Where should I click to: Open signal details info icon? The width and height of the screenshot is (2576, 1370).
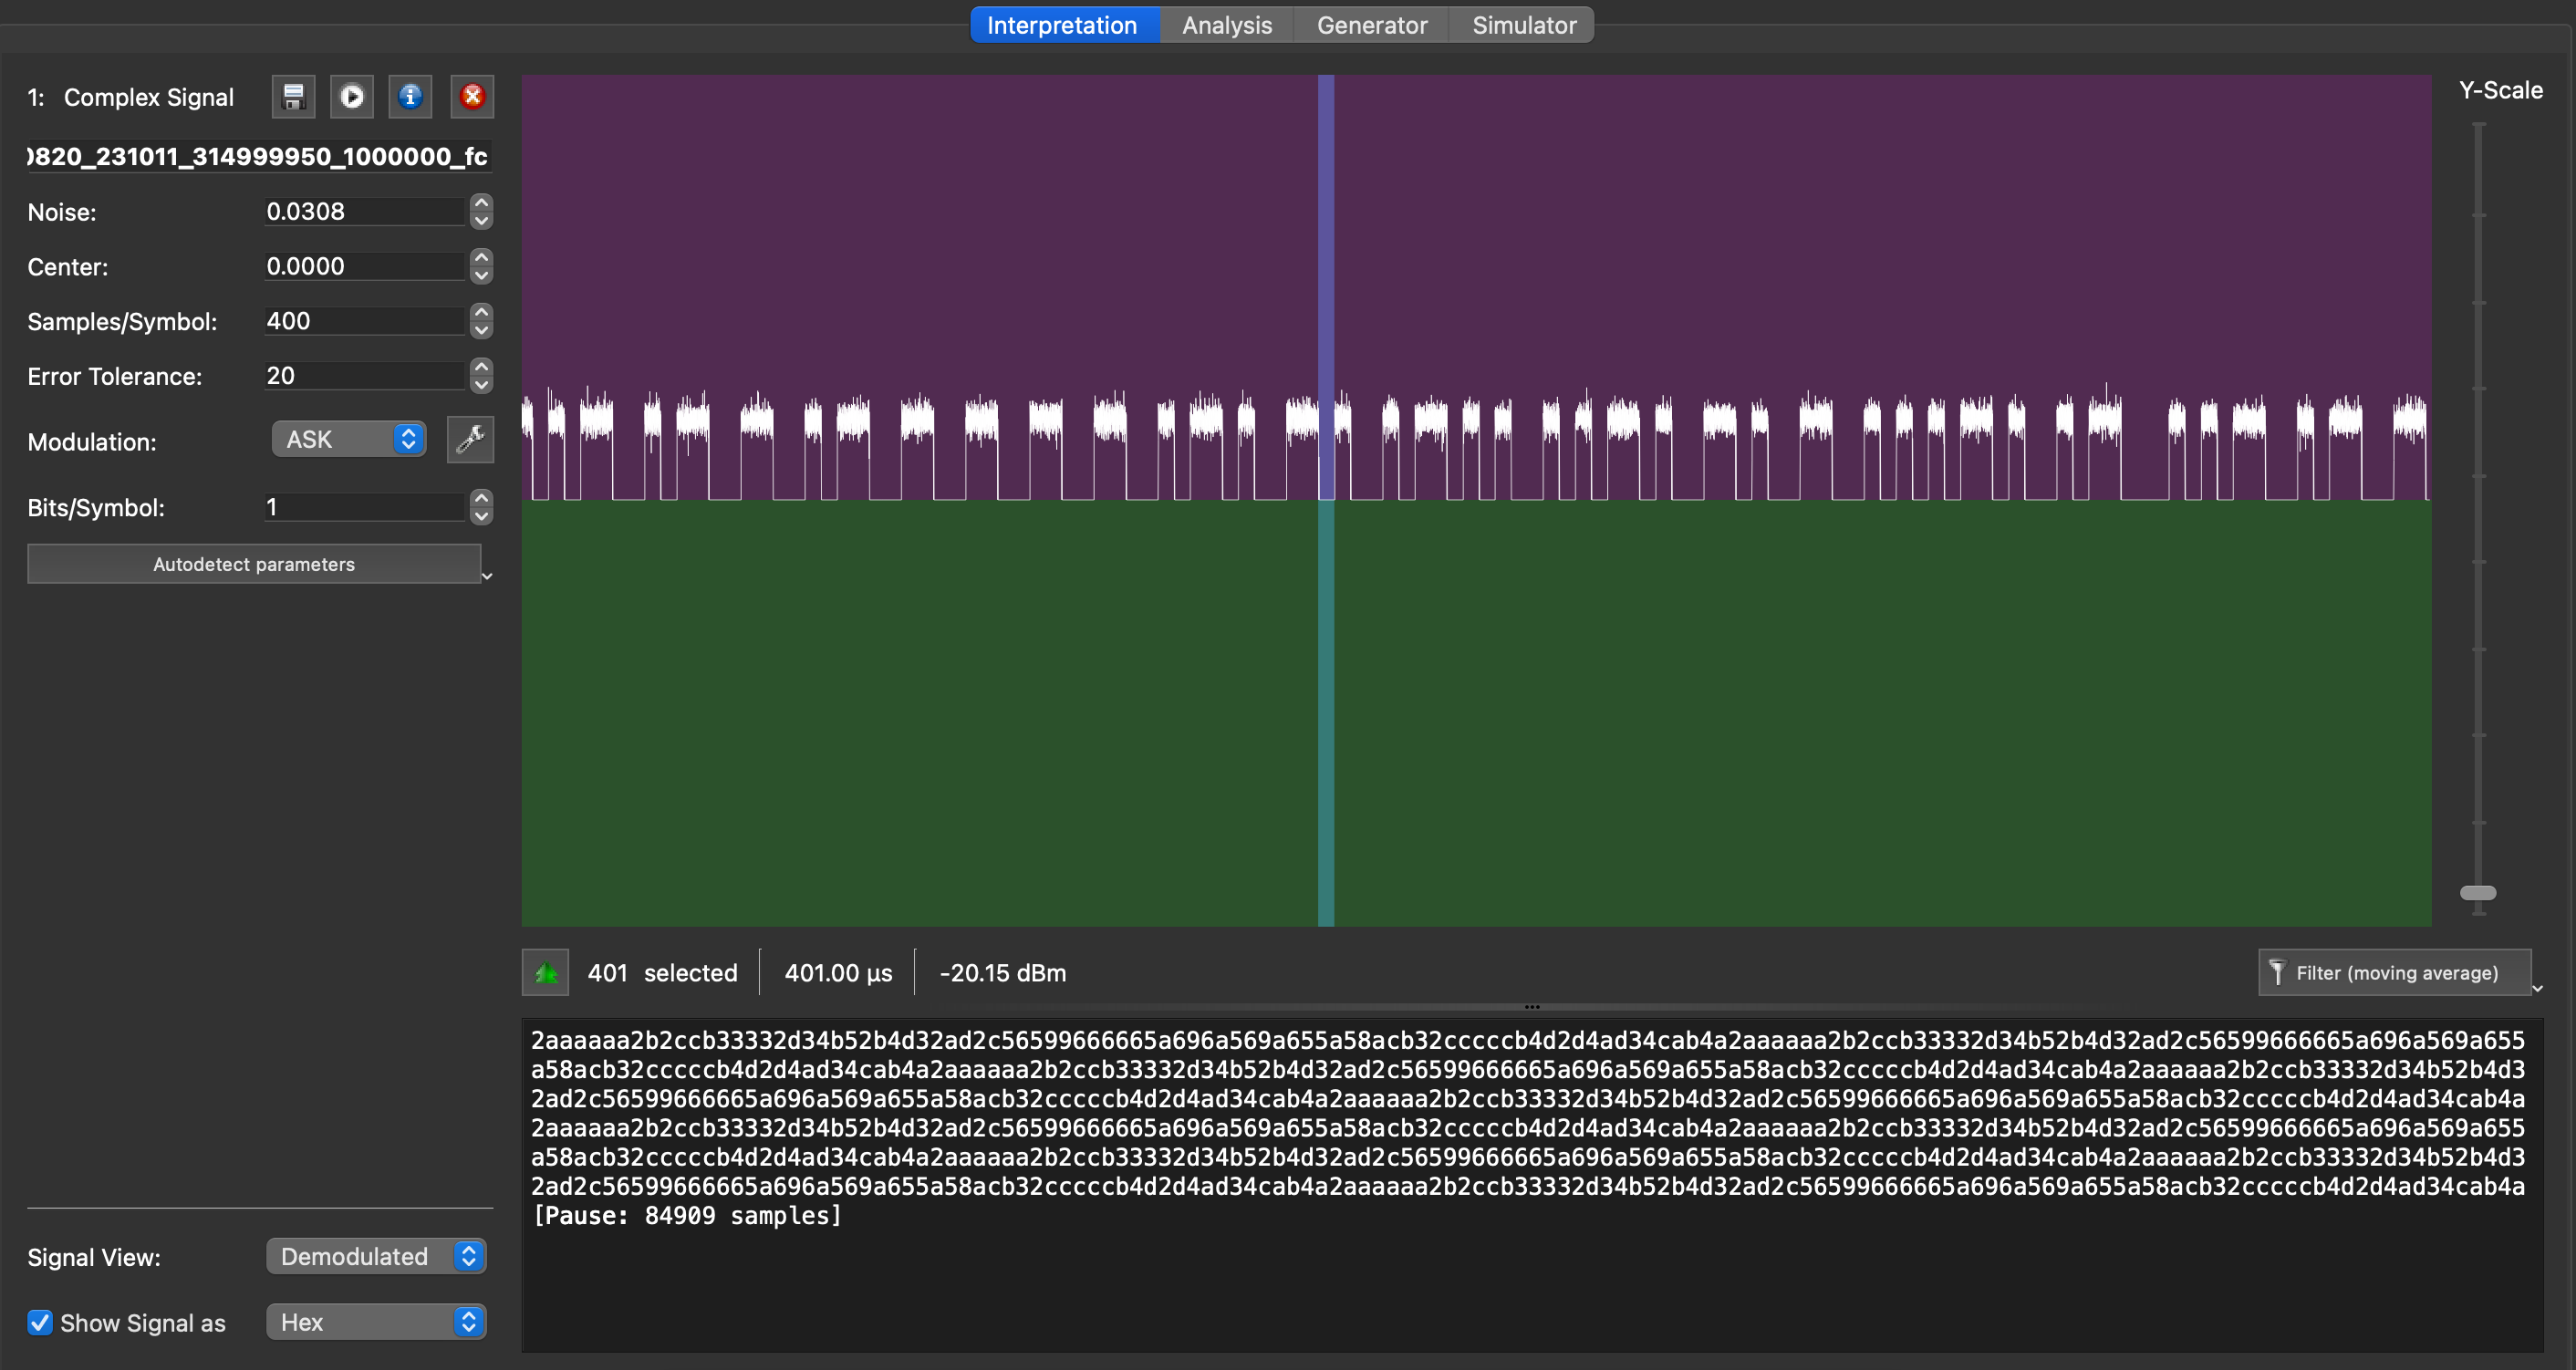410,97
